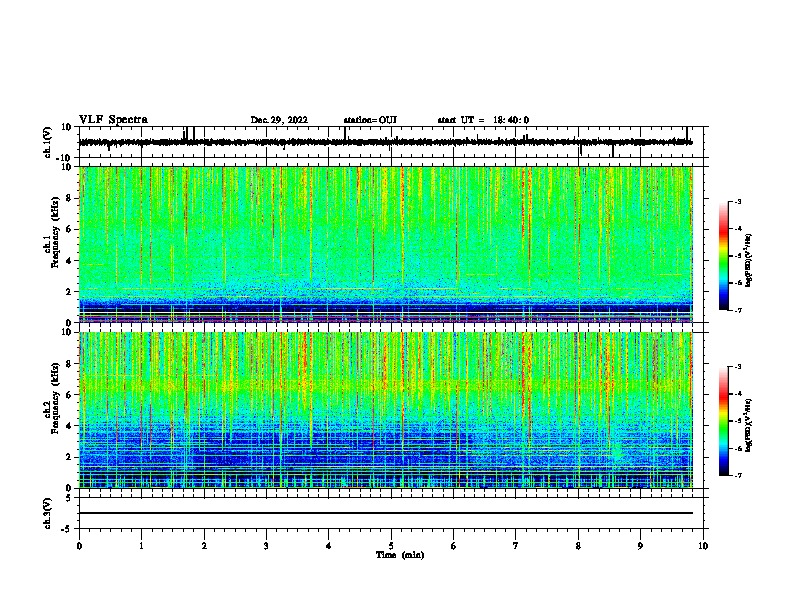The image size is (792, 612).
Task: Click the "station=OUI" header label
Action: tap(370, 120)
